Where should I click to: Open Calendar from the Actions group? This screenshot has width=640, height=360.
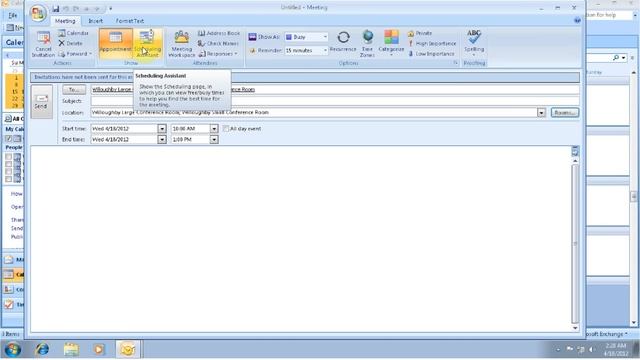coord(73,33)
